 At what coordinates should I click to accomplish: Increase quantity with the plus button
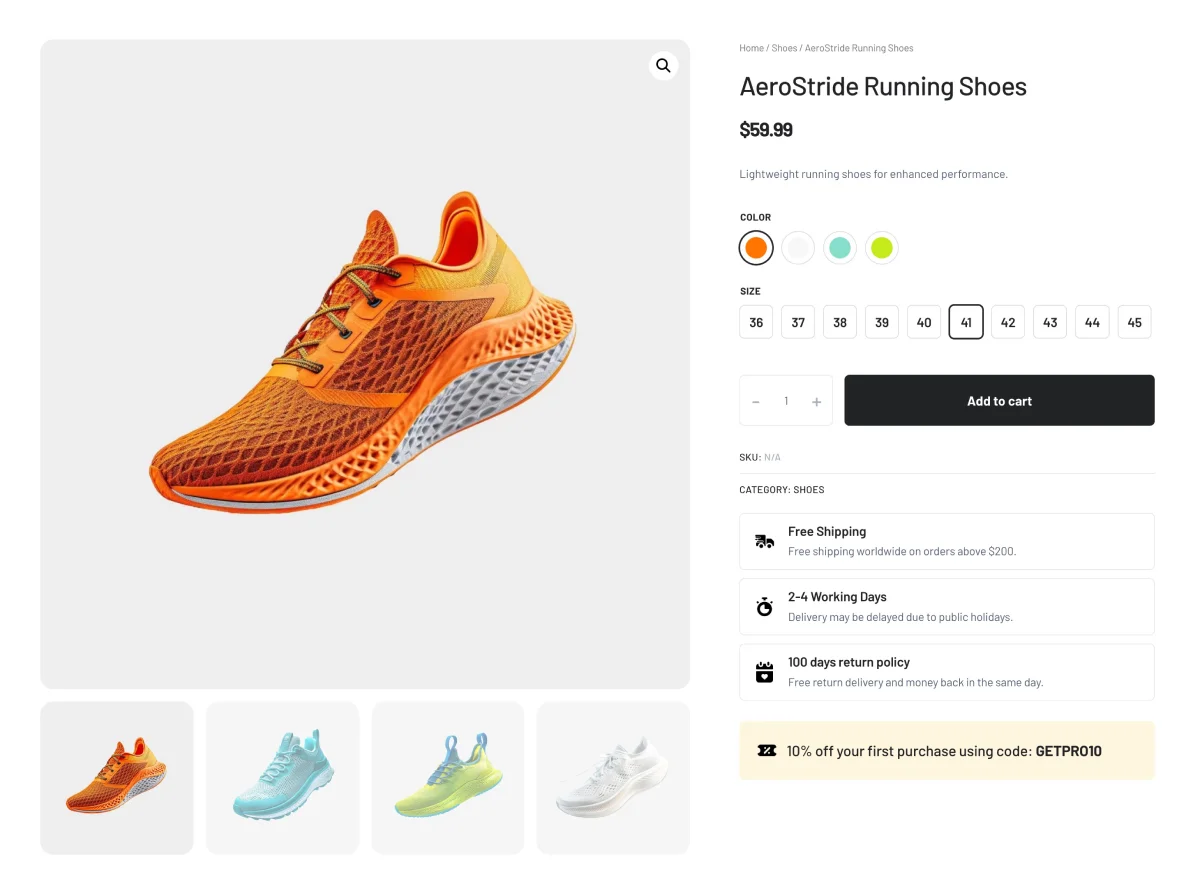[816, 401]
